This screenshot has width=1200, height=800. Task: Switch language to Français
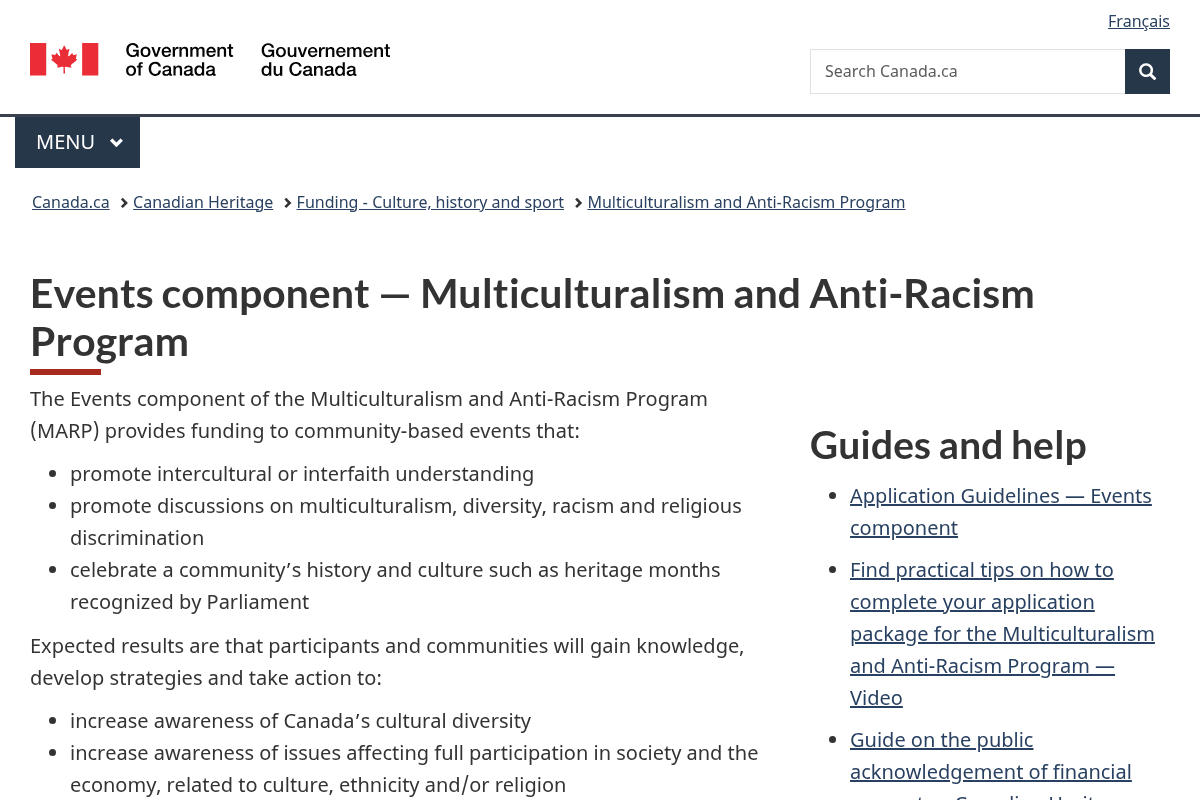(x=1138, y=21)
